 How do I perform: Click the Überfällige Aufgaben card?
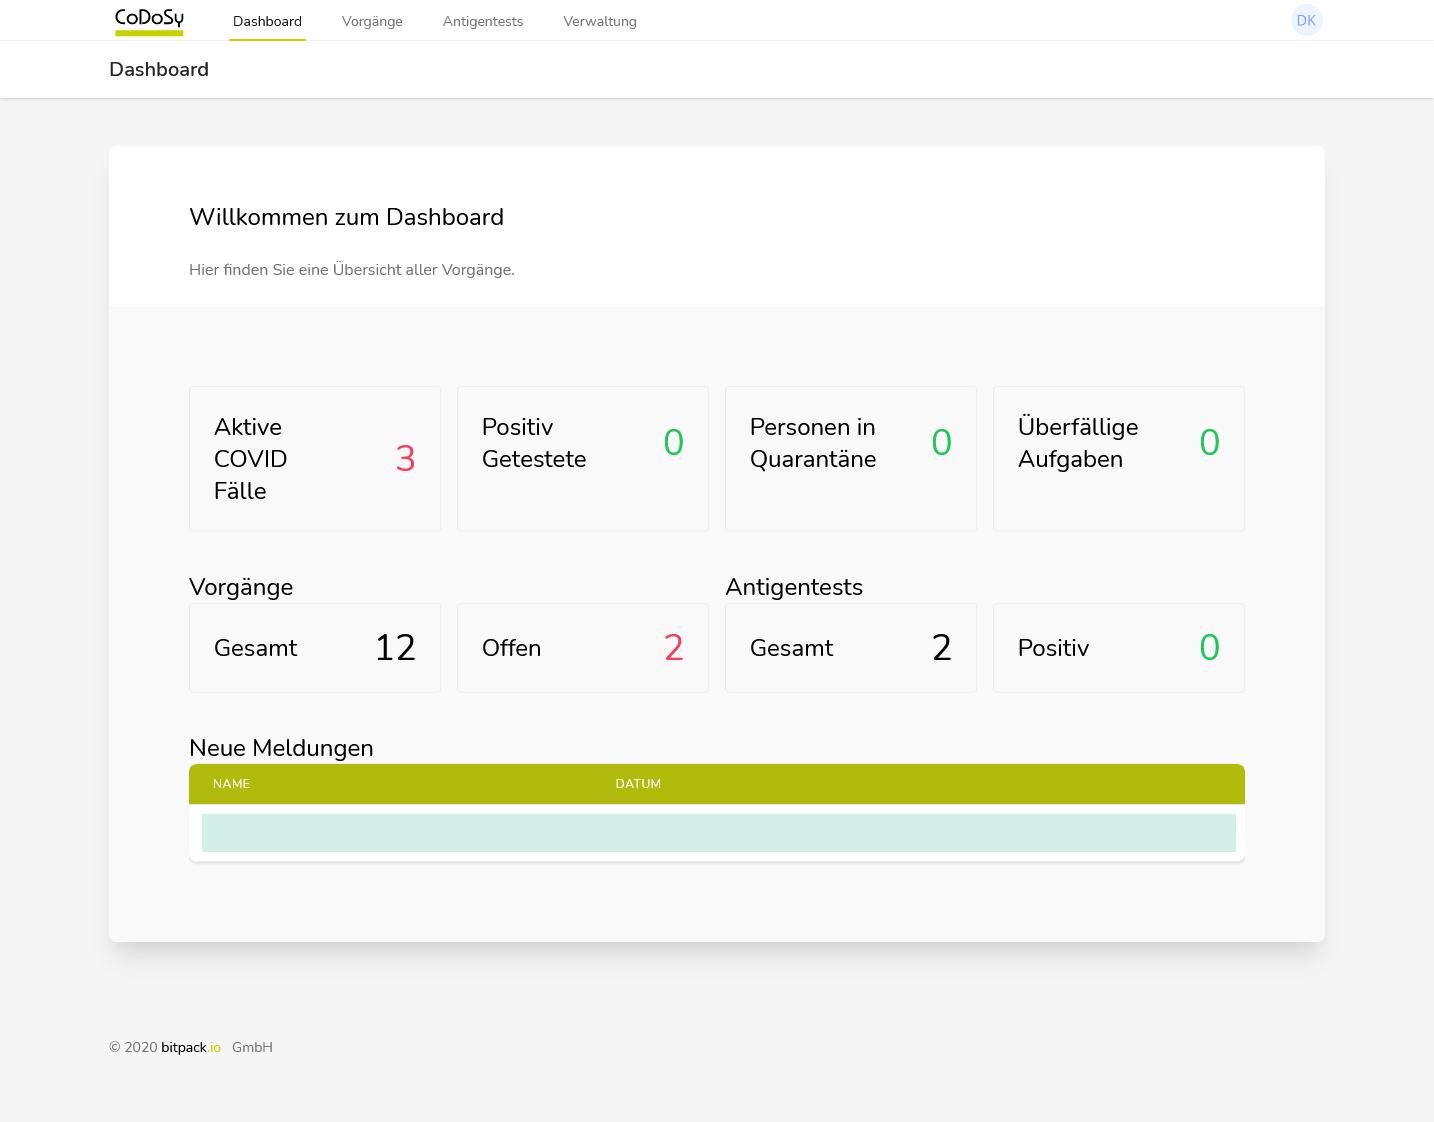tap(1118, 458)
